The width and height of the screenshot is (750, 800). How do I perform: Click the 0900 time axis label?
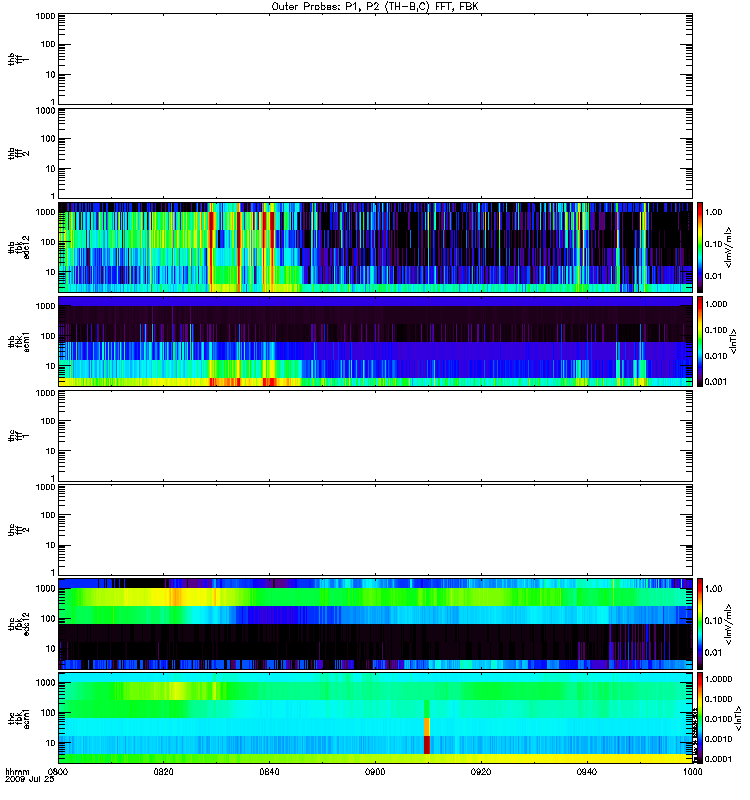click(375, 772)
